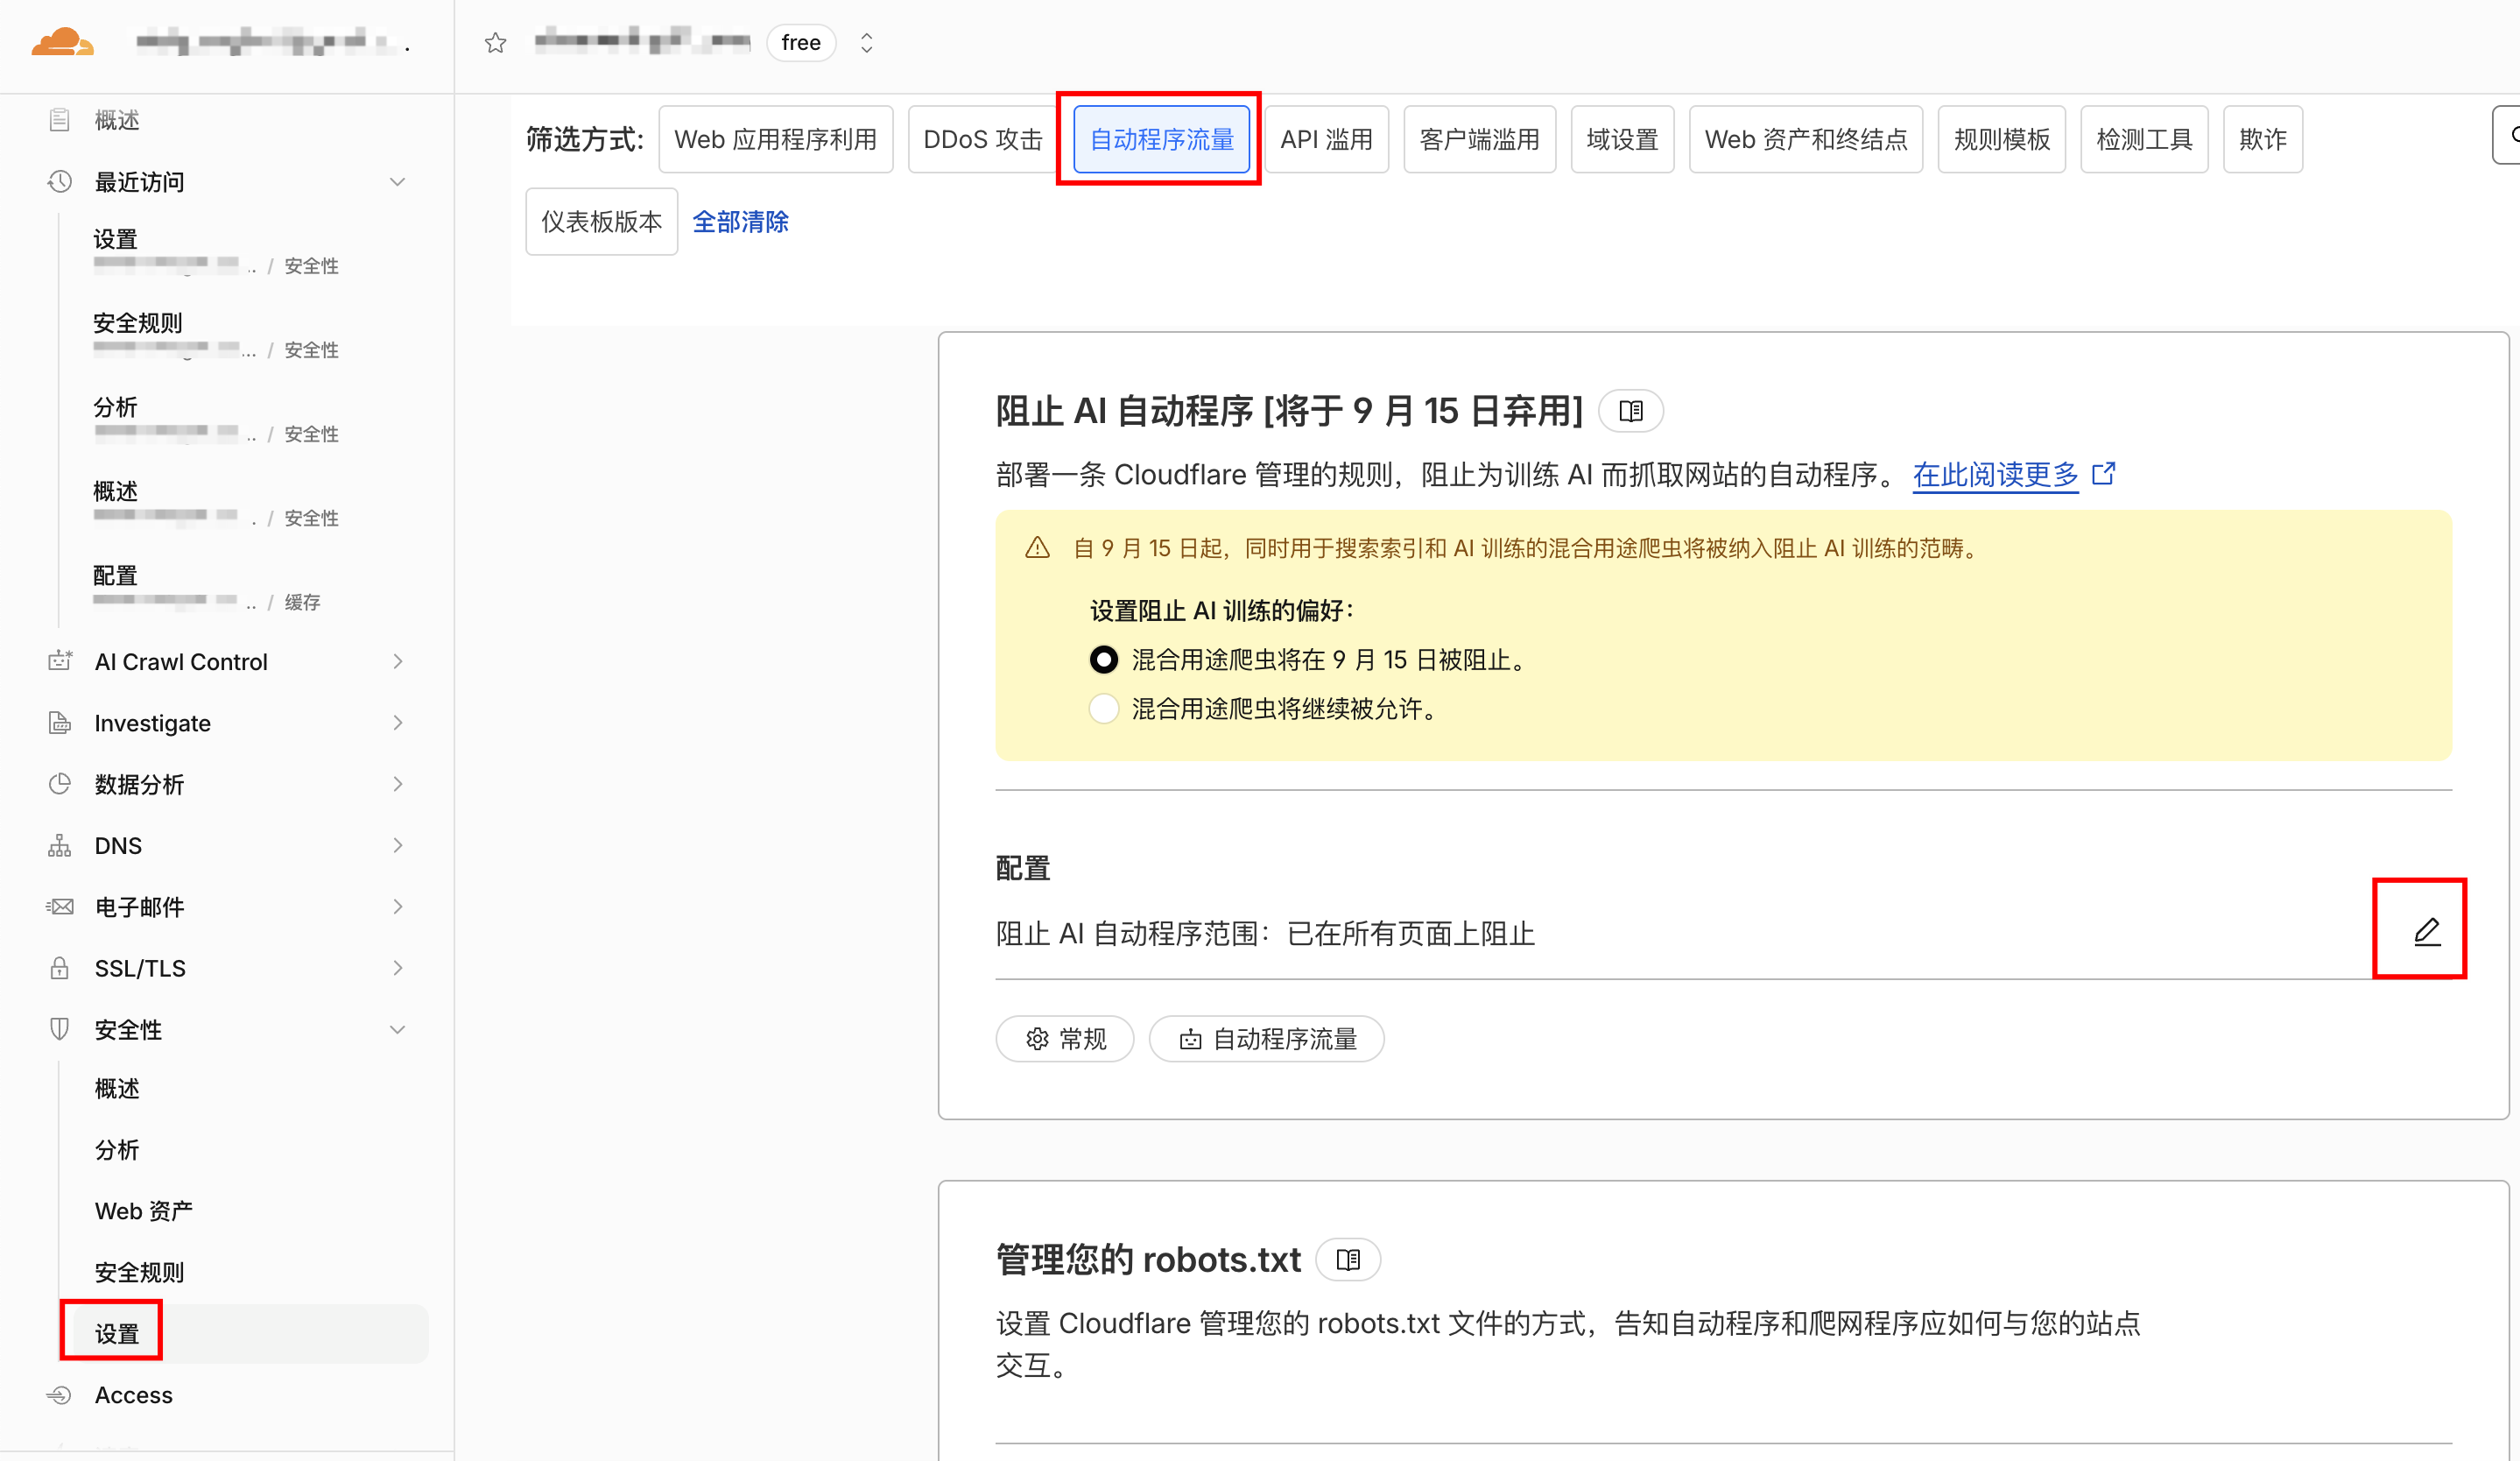Expand the DNS chevron

[x=397, y=845]
